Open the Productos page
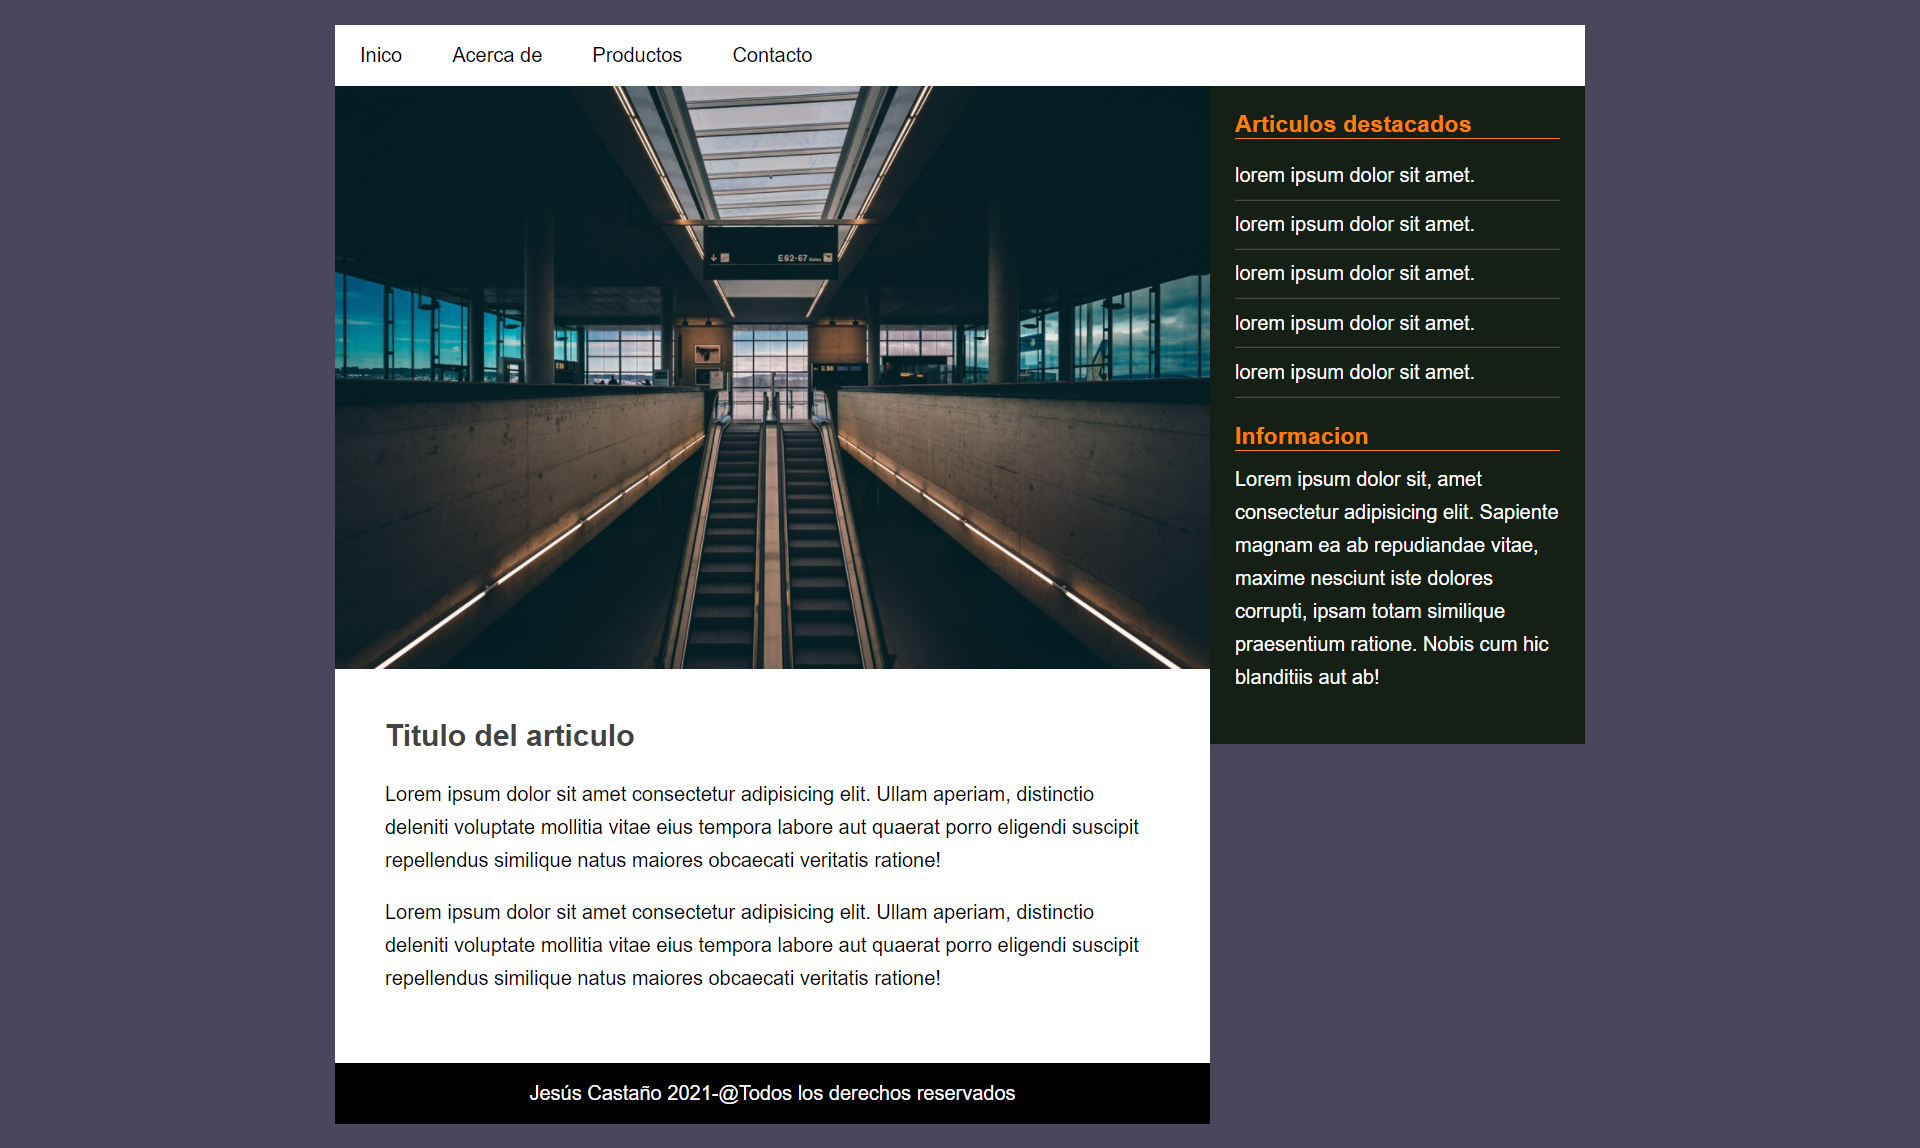1920x1148 pixels. tap(637, 55)
